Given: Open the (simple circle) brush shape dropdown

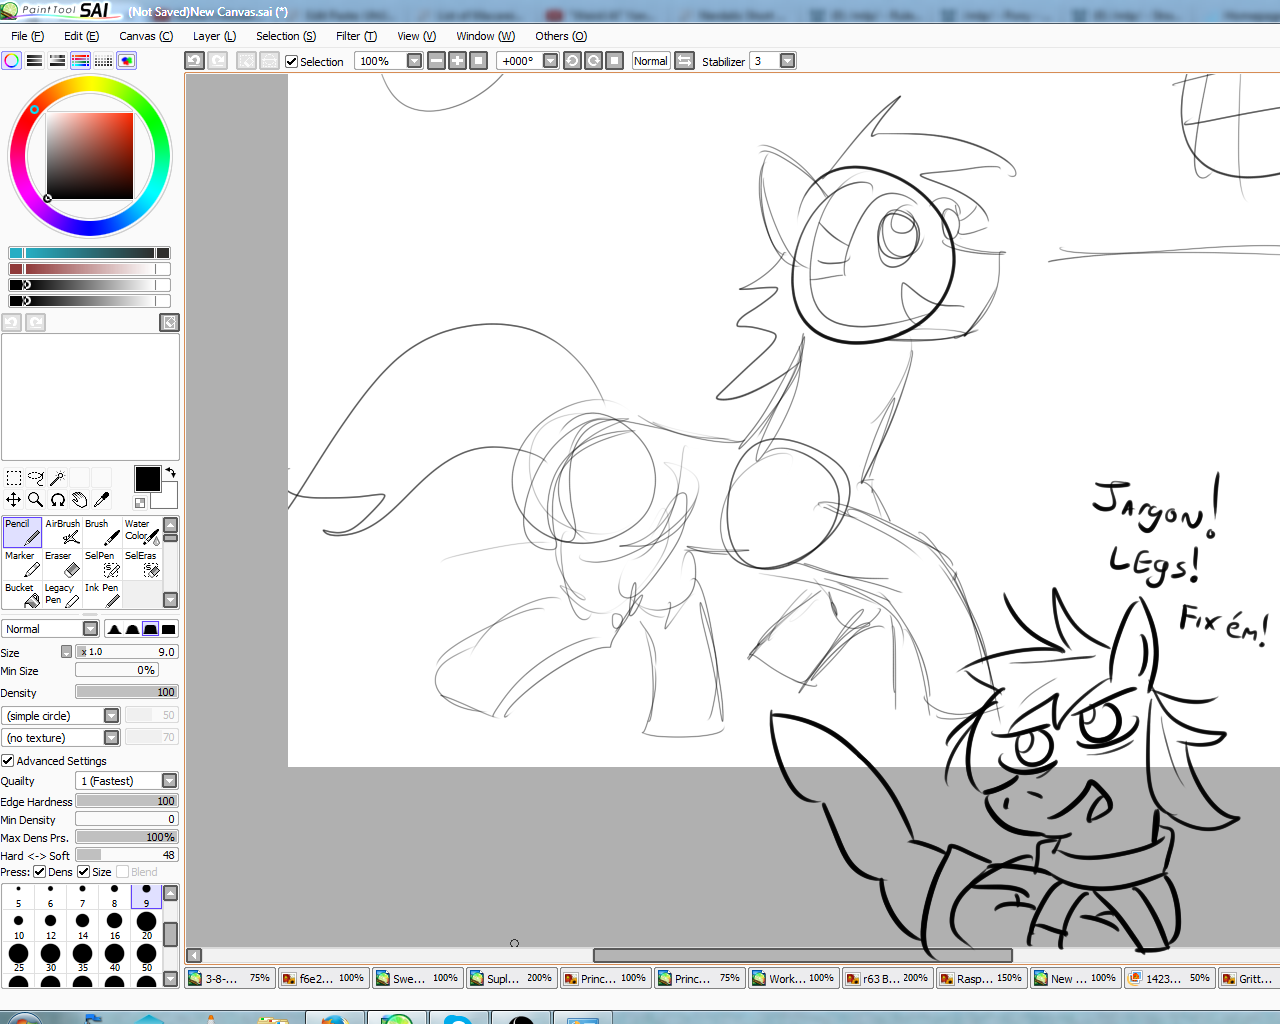Looking at the screenshot, I should pos(111,716).
